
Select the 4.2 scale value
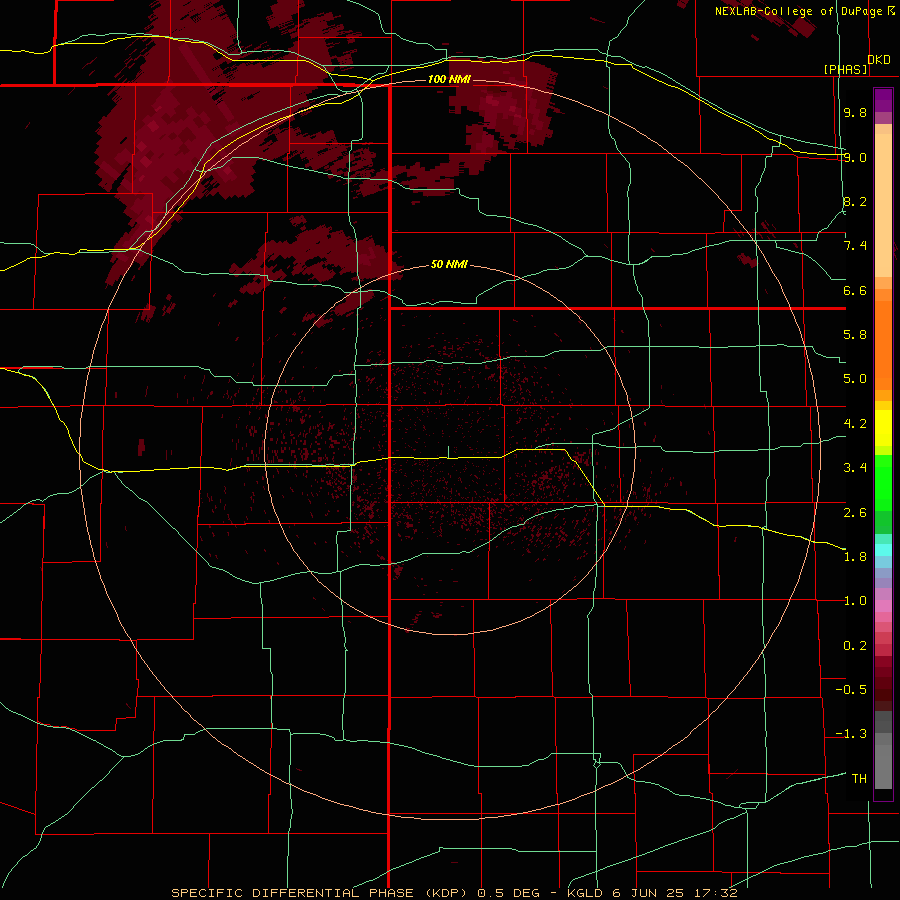pyautogui.click(x=855, y=423)
